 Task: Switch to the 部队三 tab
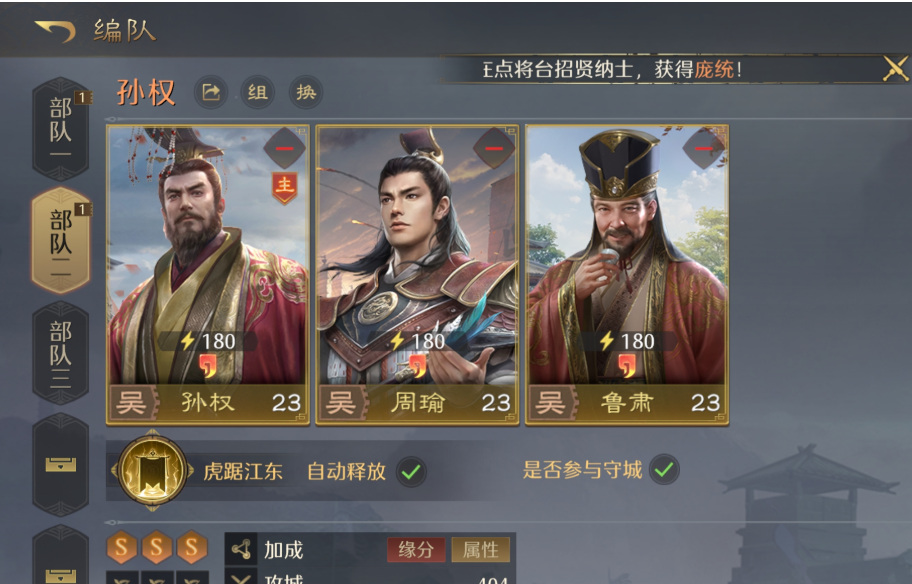coord(60,352)
